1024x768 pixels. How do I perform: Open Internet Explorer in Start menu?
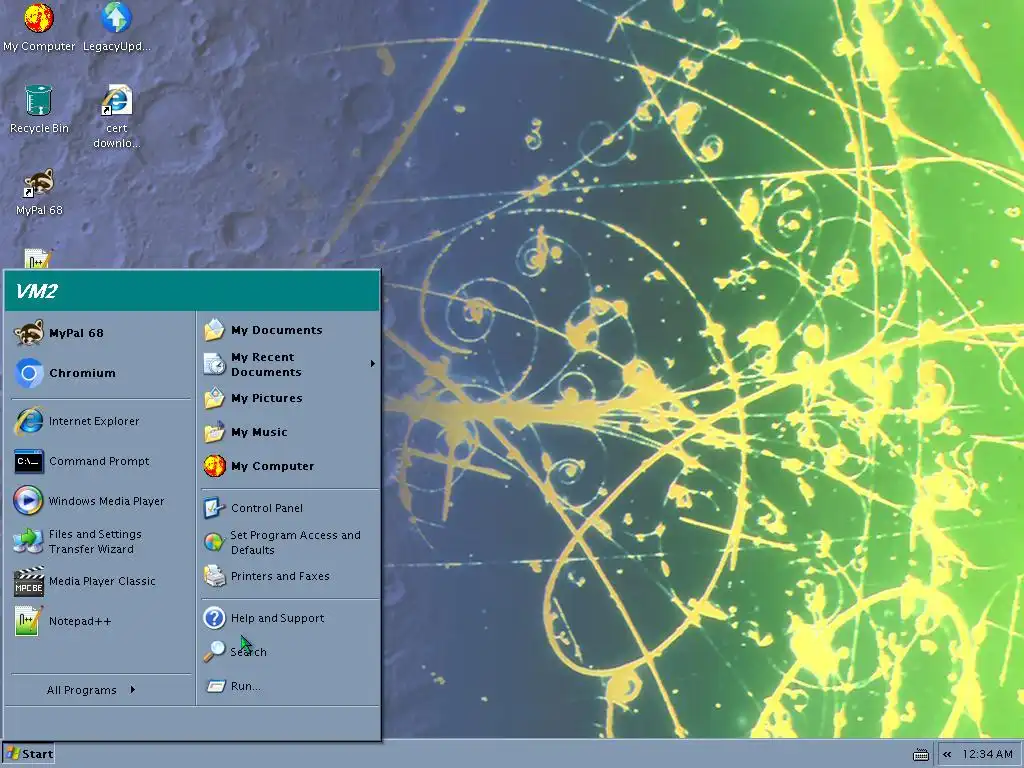tap(100, 421)
